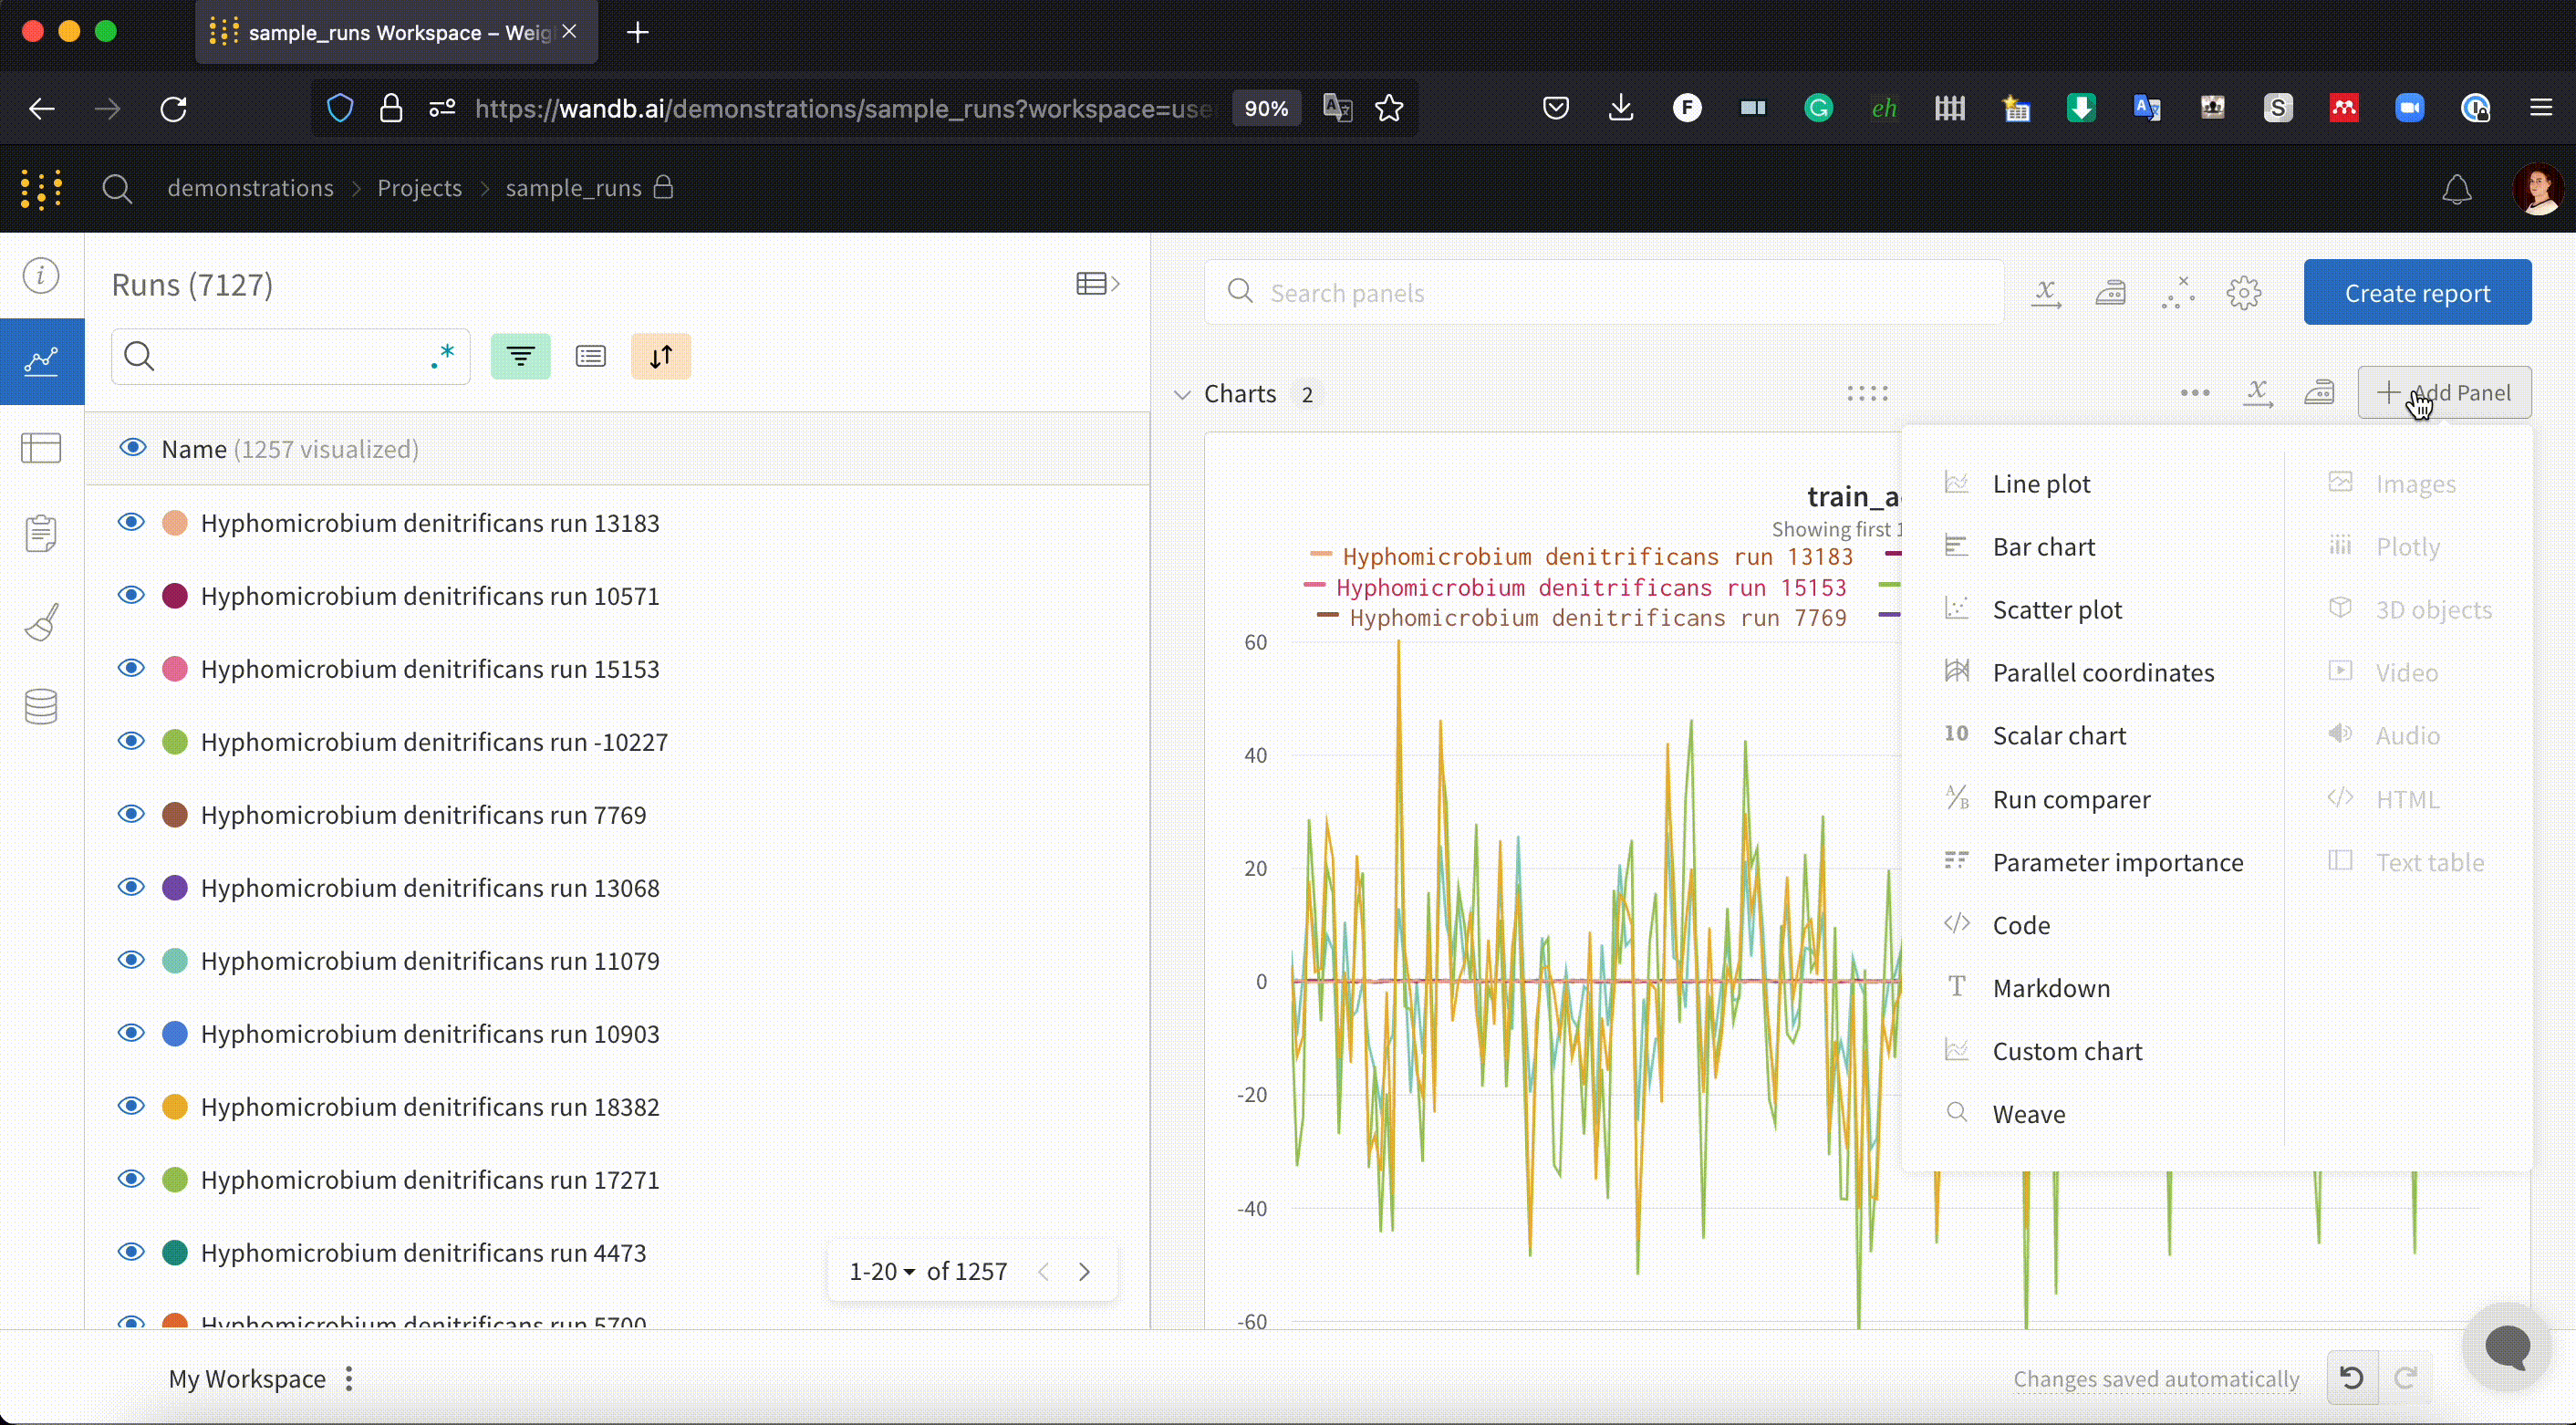Open the runs table view in sidebar
This screenshot has height=1425, width=2576.
[x=41, y=448]
